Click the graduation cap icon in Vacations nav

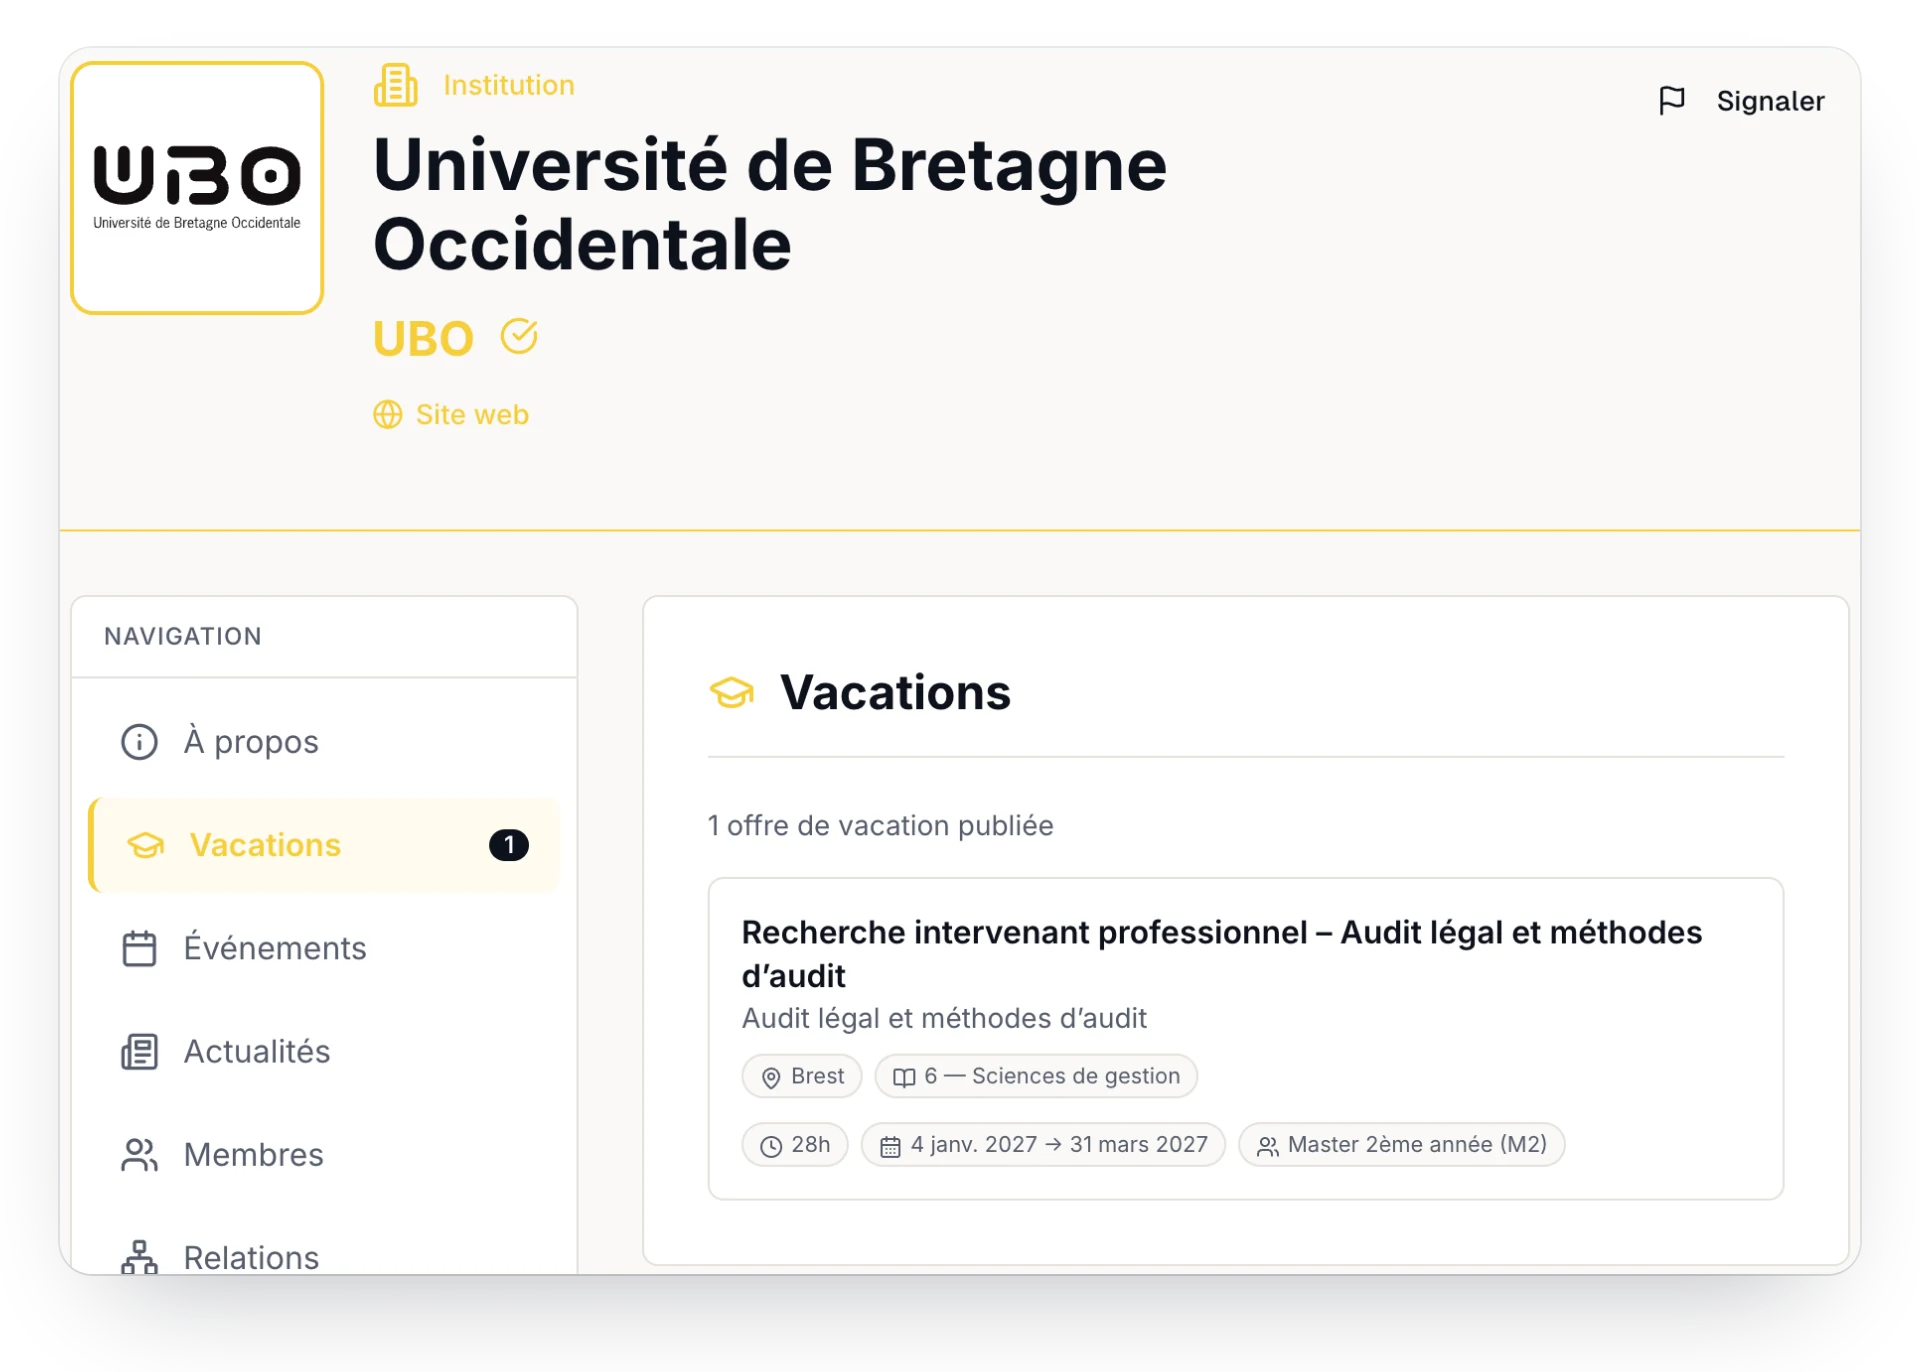coord(146,846)
